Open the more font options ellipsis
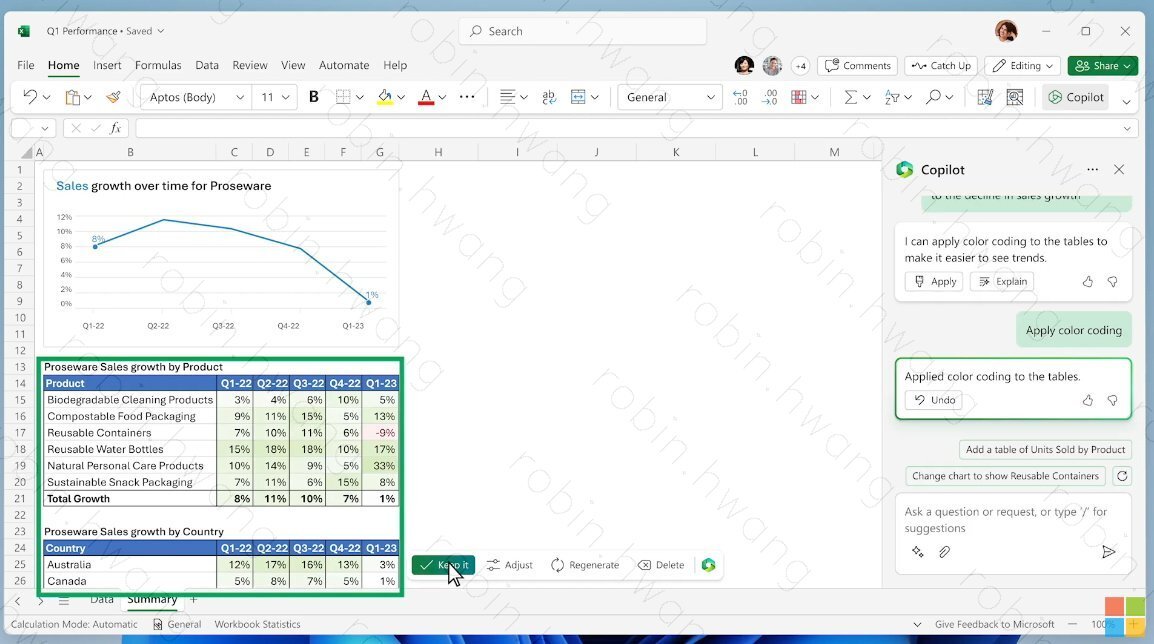The image size is (1154, 644). (x=467, y=96)
